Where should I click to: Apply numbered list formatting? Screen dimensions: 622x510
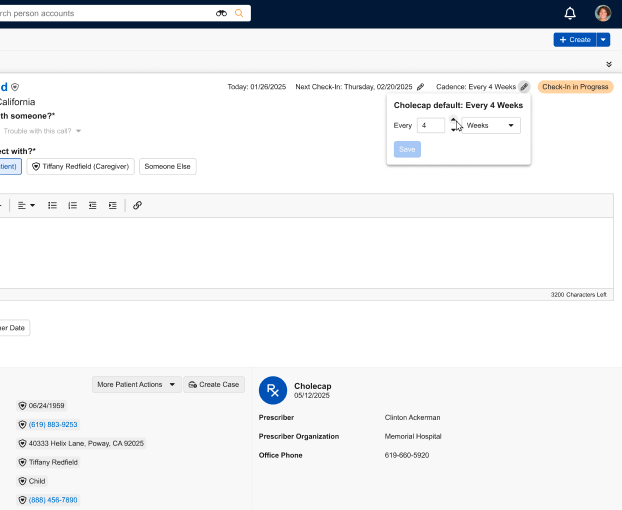(x=73, y=205)
